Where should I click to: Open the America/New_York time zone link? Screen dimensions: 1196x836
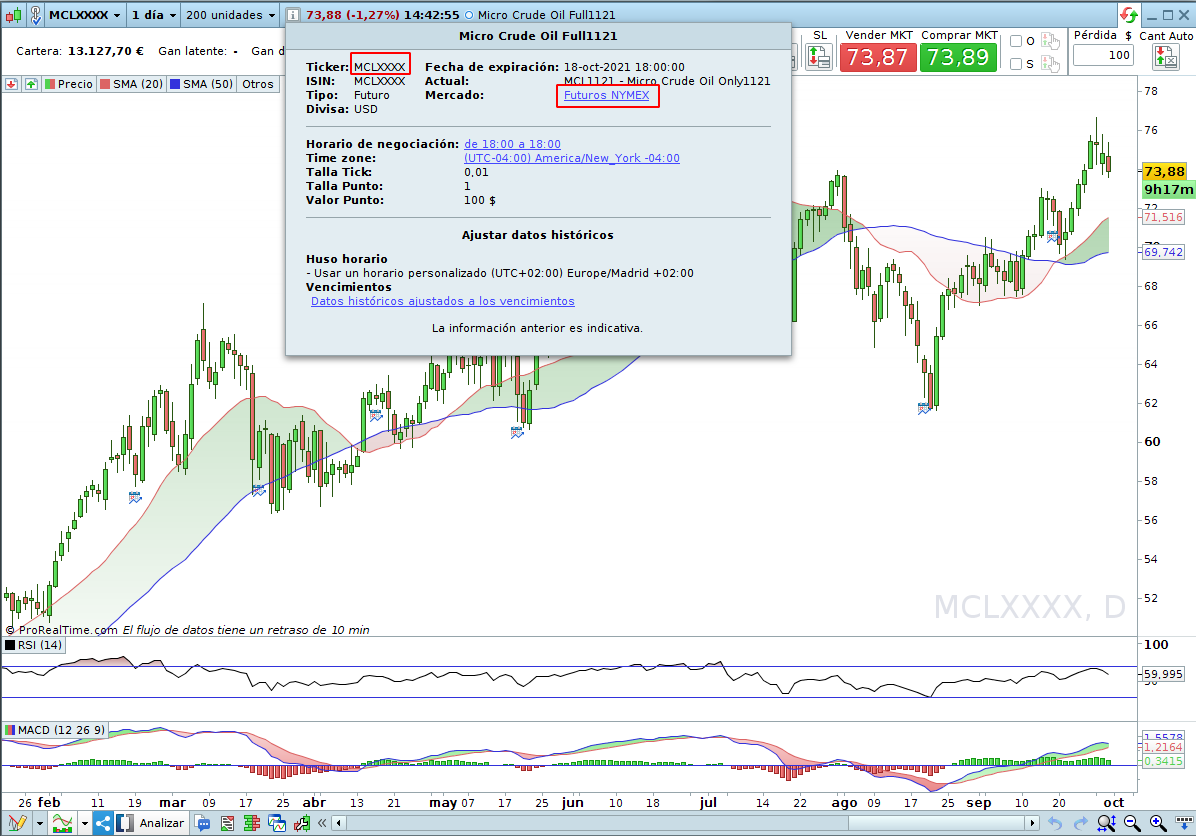tap(571, 158)
